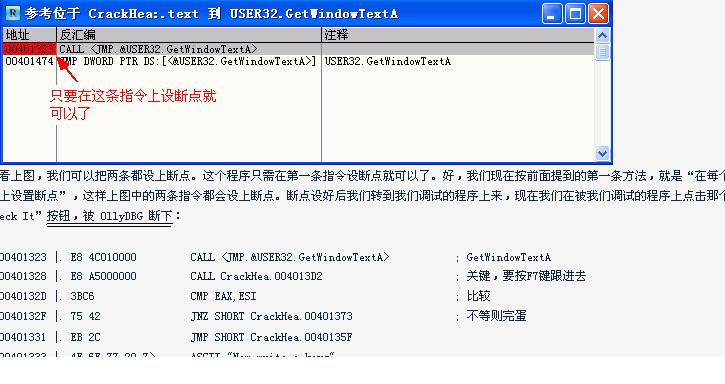725x384 pixels.
Task: Click address 00401331 in the listing
Action: (23, 337)
